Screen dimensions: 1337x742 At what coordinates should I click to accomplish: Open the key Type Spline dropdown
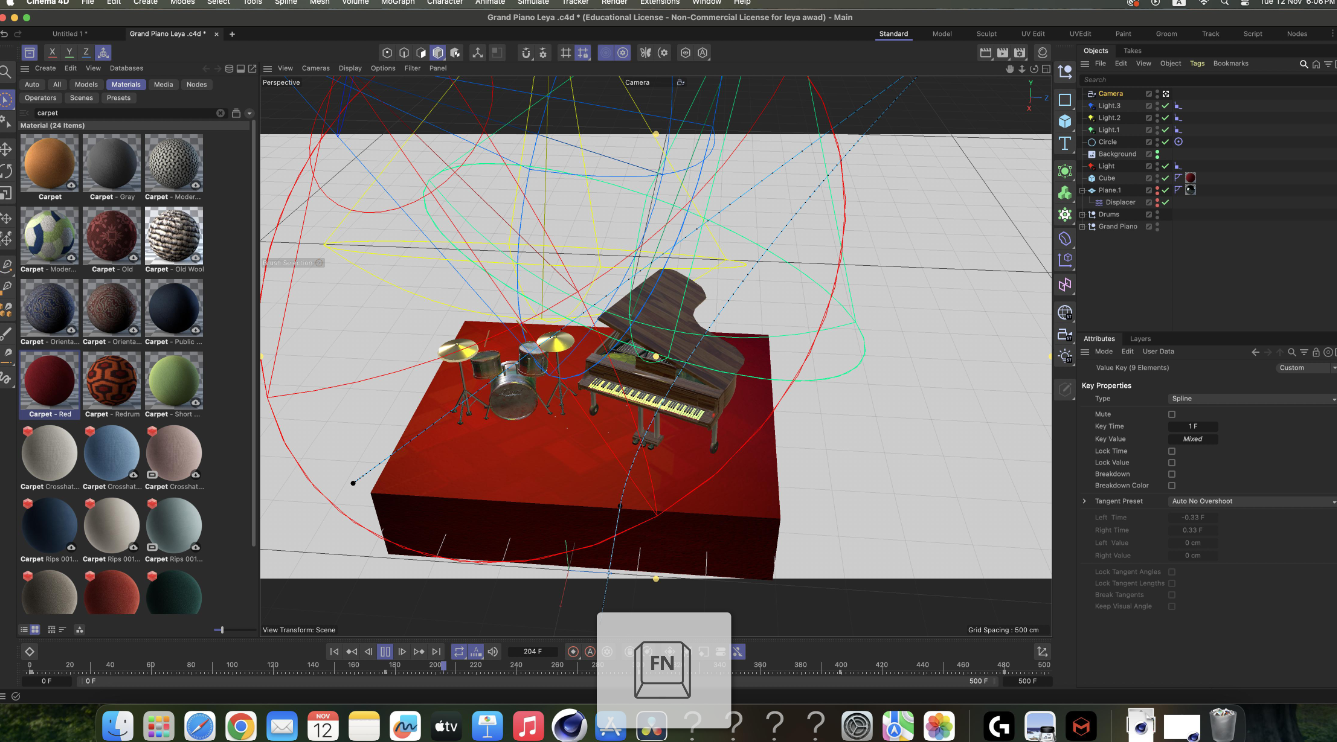coord(1253,398)
